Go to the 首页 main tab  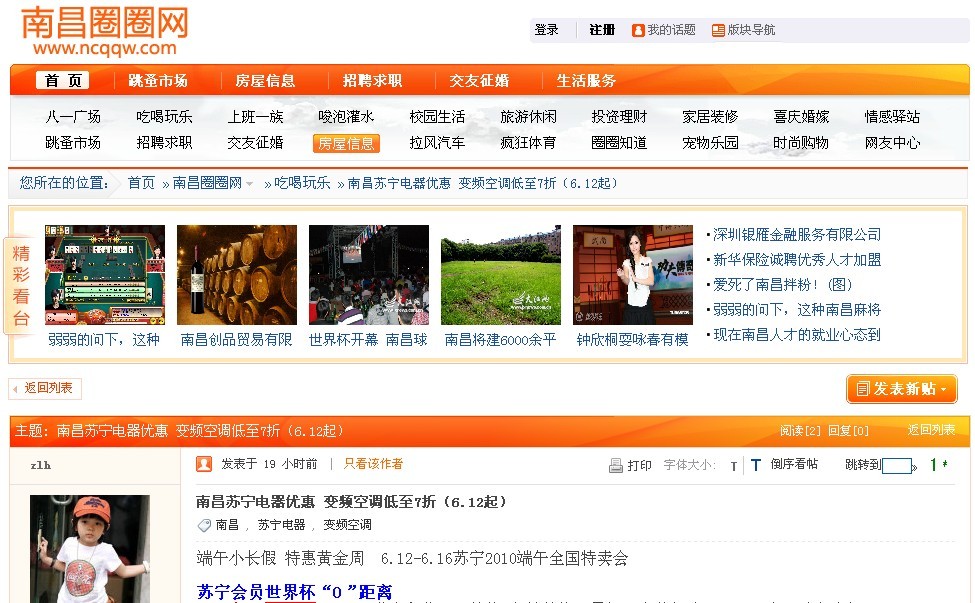point(62,80)
